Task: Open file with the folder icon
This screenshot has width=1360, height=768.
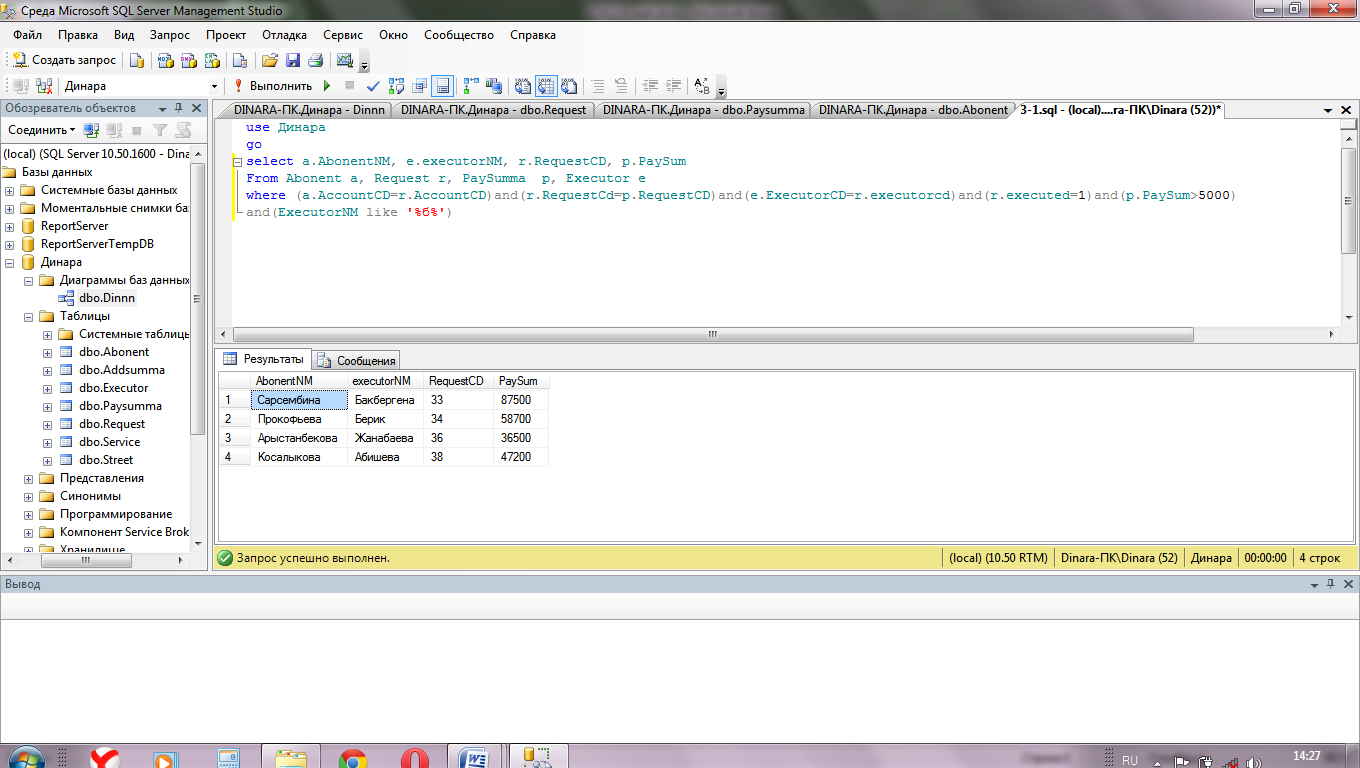Action: click(x=270, y=60)
